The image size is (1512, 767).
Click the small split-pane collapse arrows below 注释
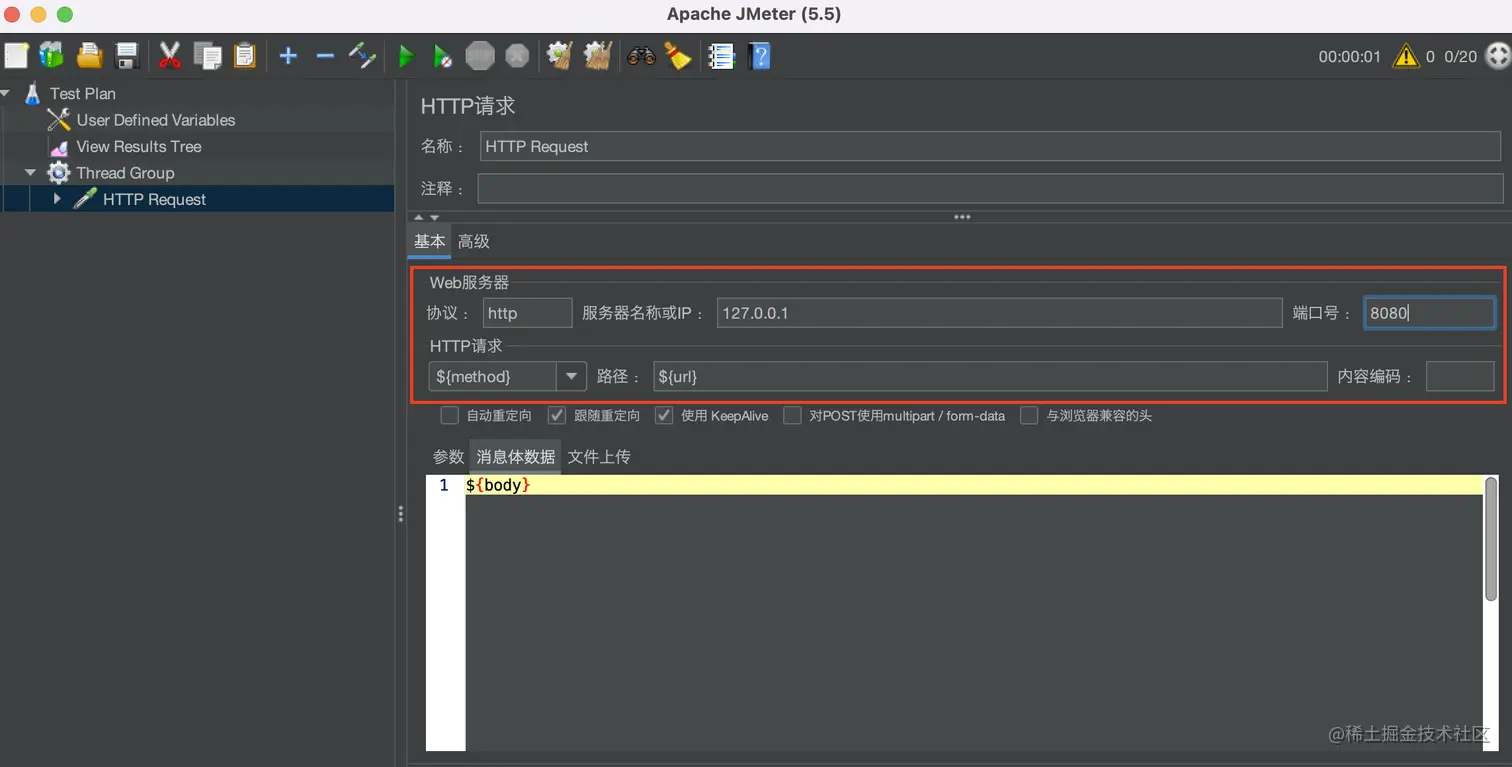(427, 217)
